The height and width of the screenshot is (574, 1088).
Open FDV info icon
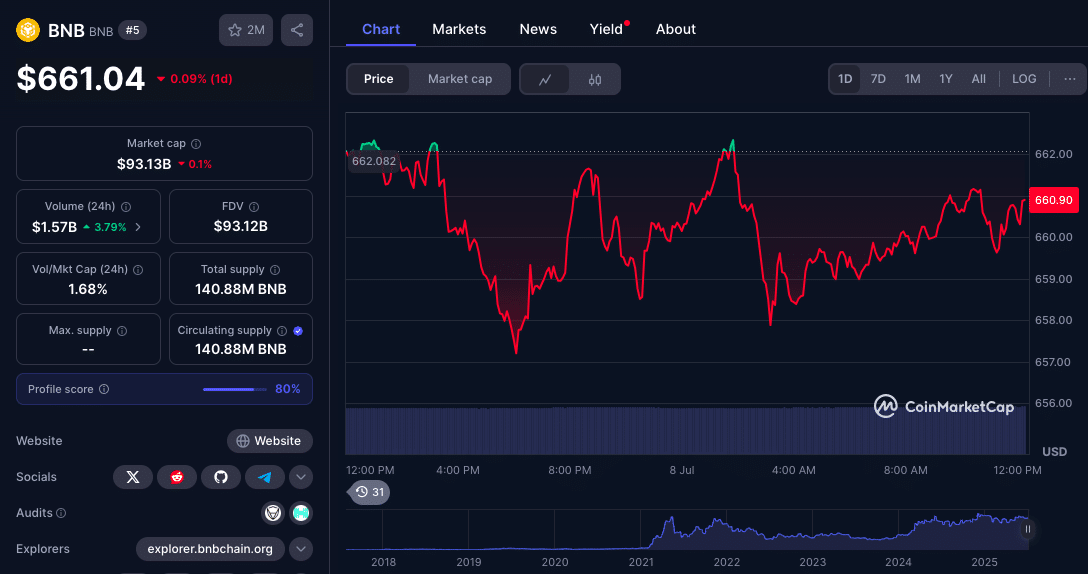(254, 207)
